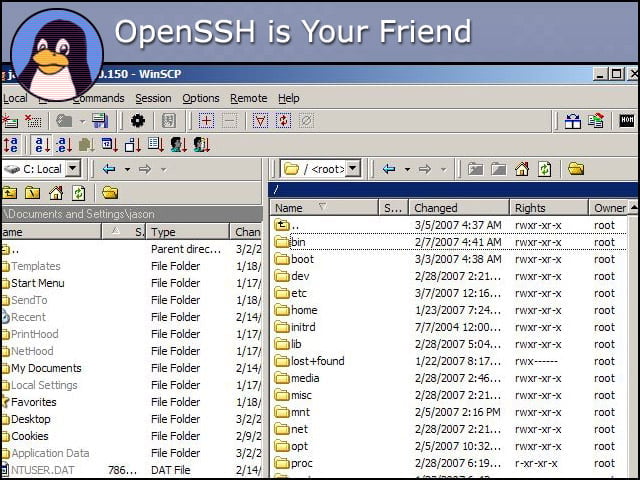This screenshot has height=480, width=640.
Task: Refresh the local panel directory
Action: [79, 193]
